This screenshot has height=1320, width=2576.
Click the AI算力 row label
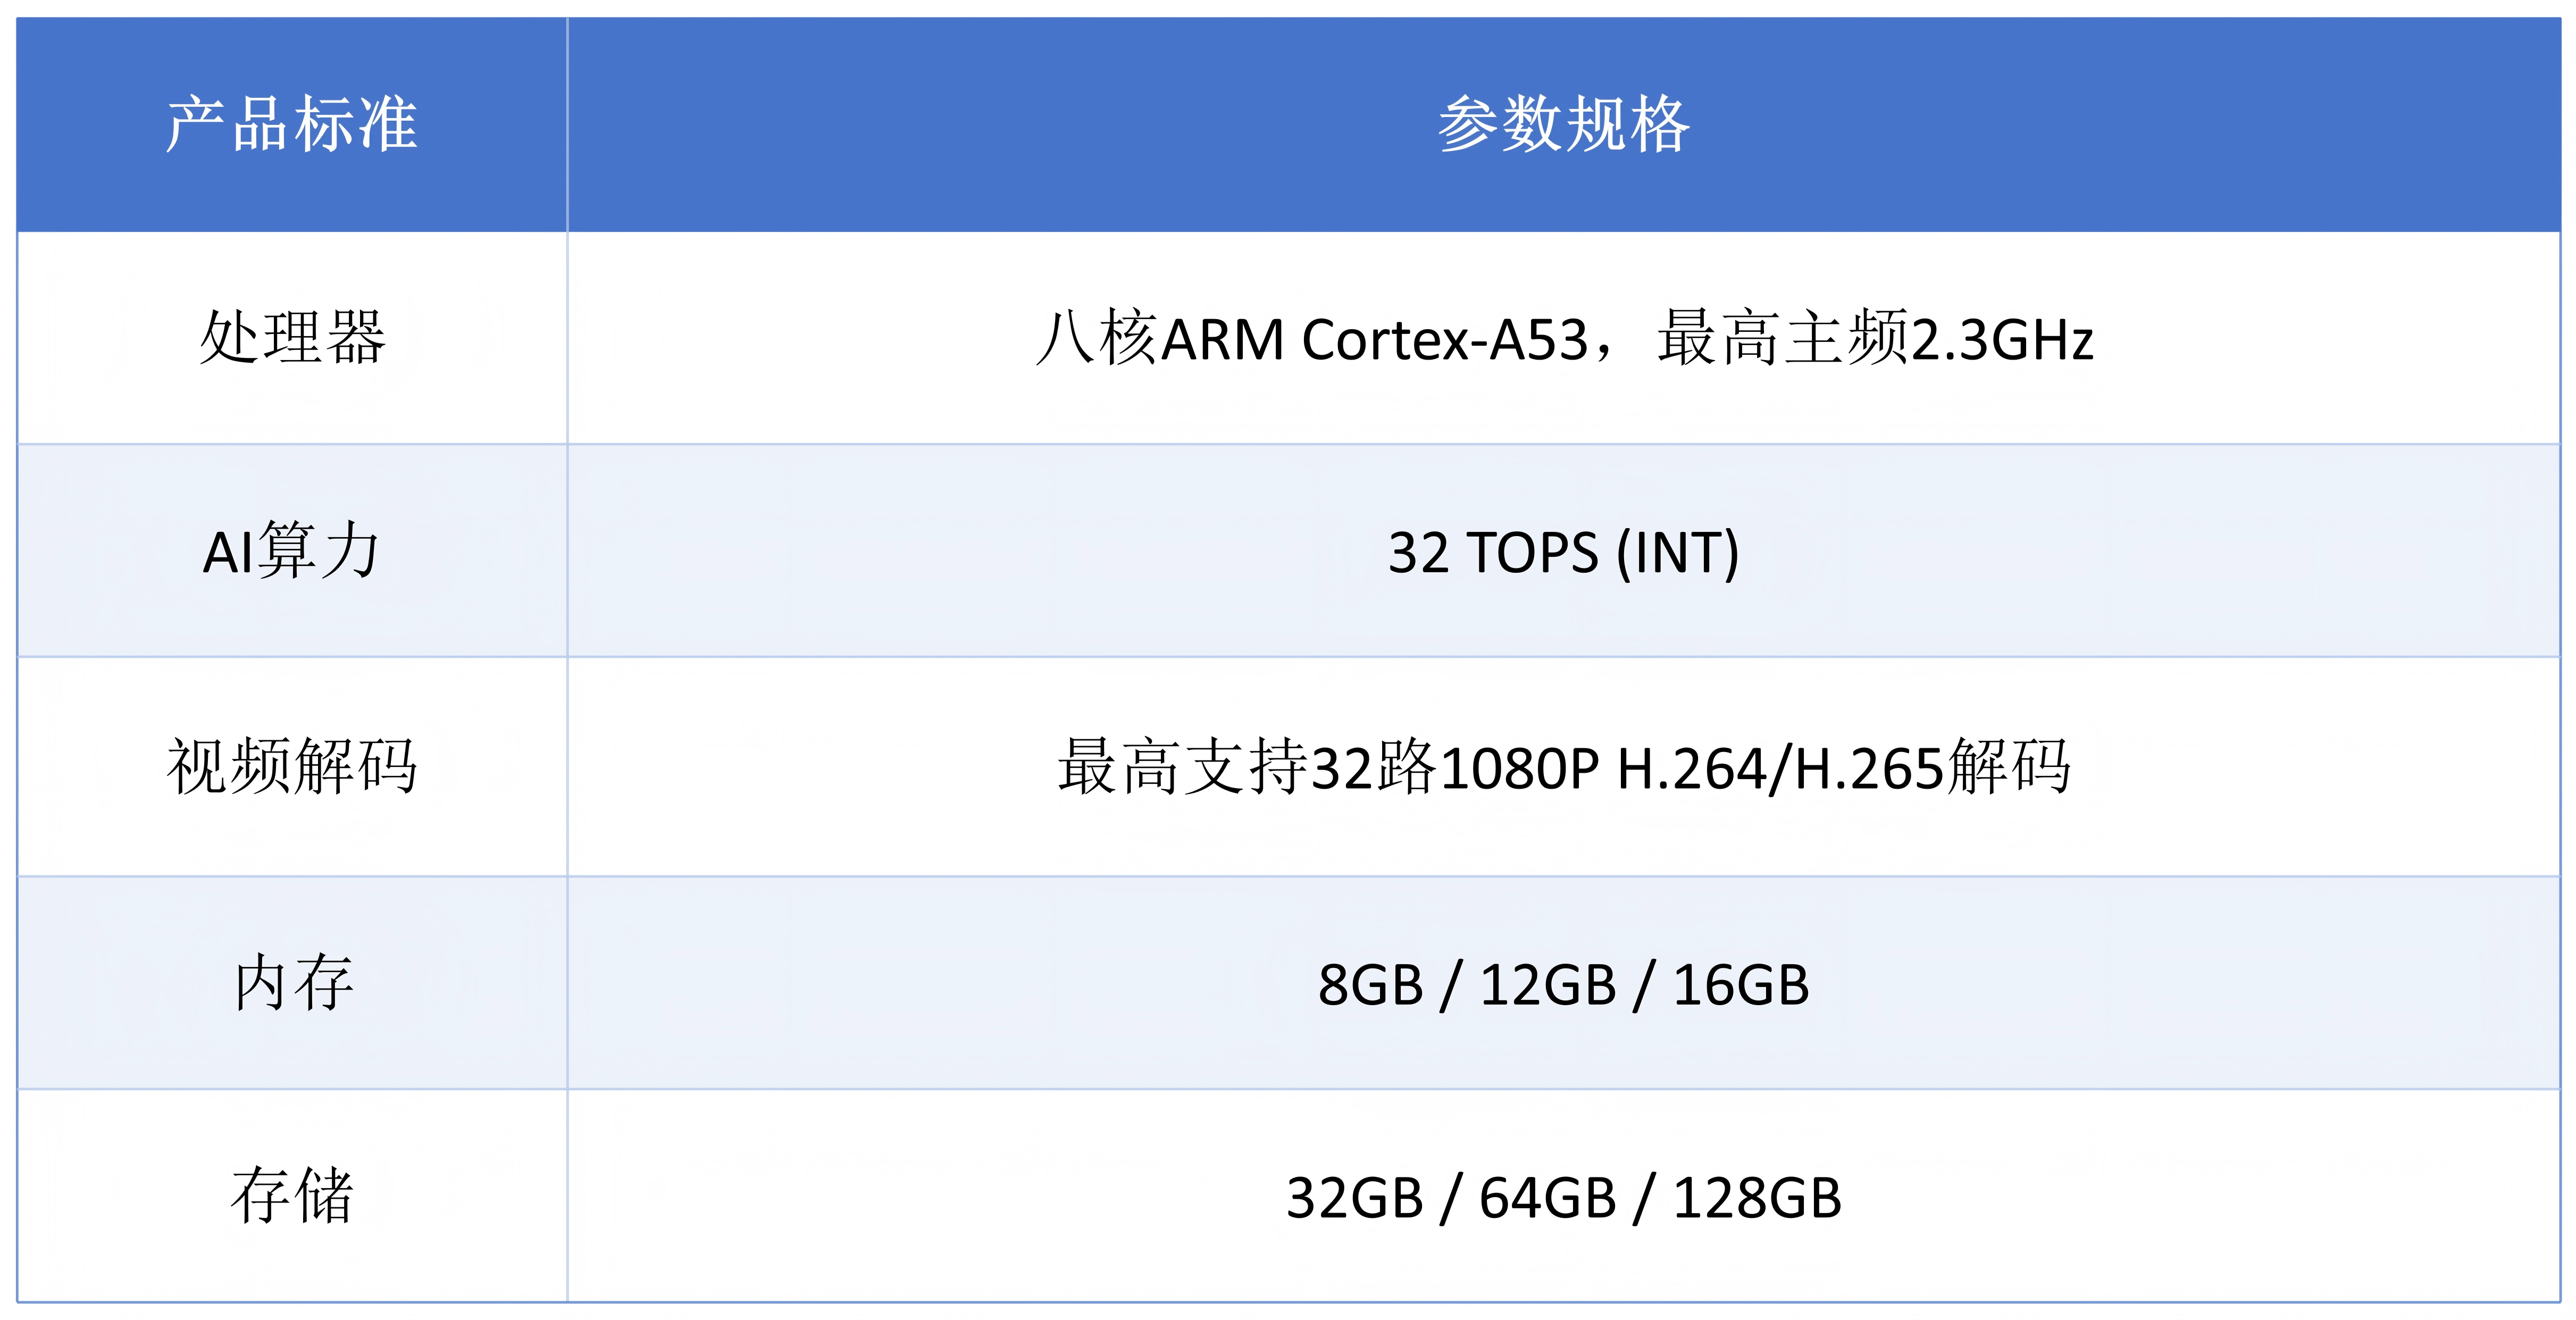pyautogui.click(x=292, y=551)
